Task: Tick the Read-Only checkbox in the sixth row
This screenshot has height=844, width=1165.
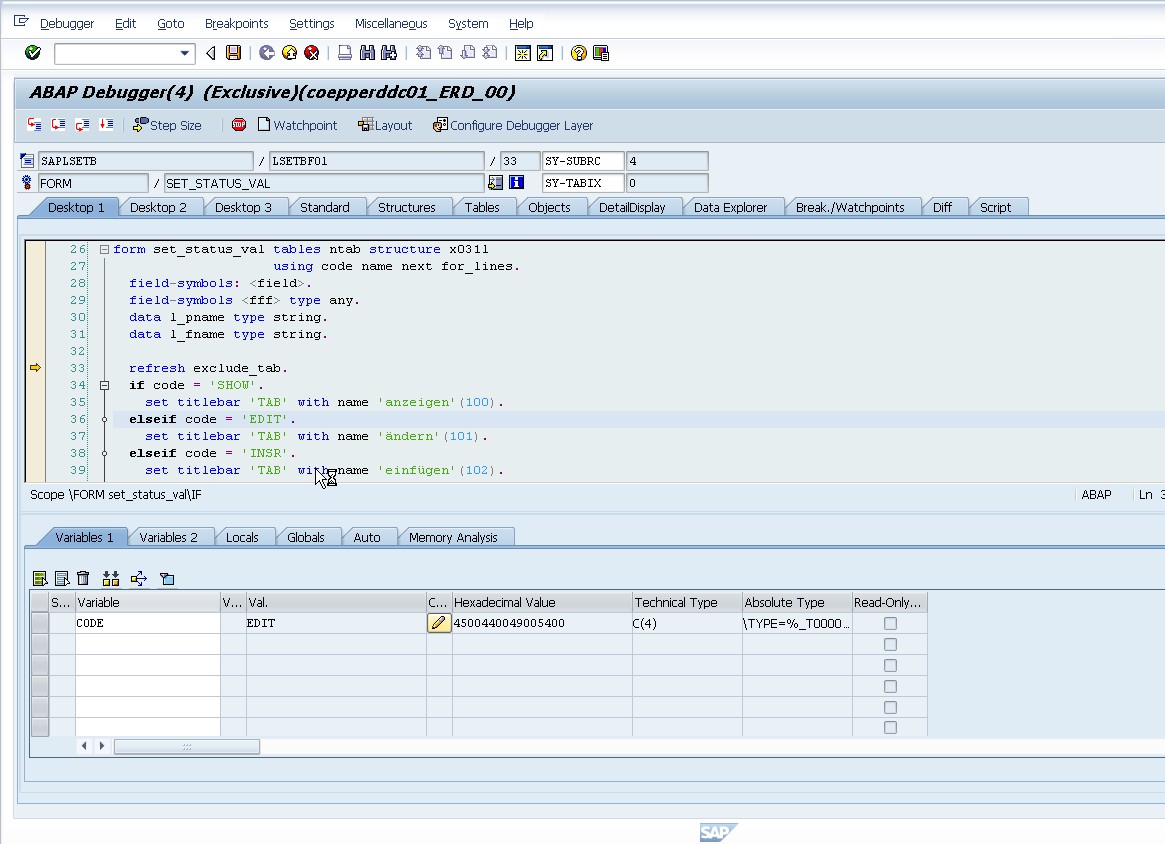Action: [x=890, y=727]
